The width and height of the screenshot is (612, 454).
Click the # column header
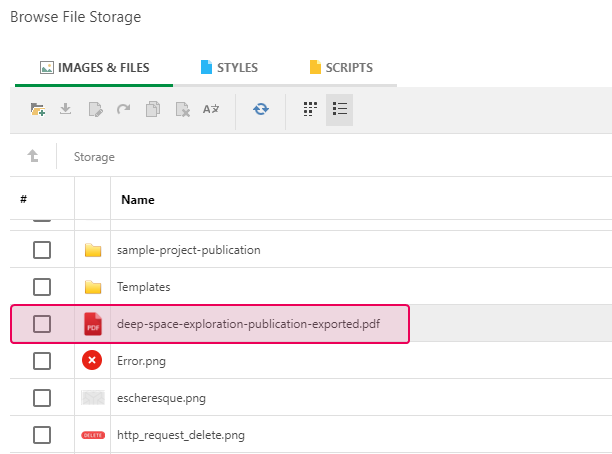(23, 199)
